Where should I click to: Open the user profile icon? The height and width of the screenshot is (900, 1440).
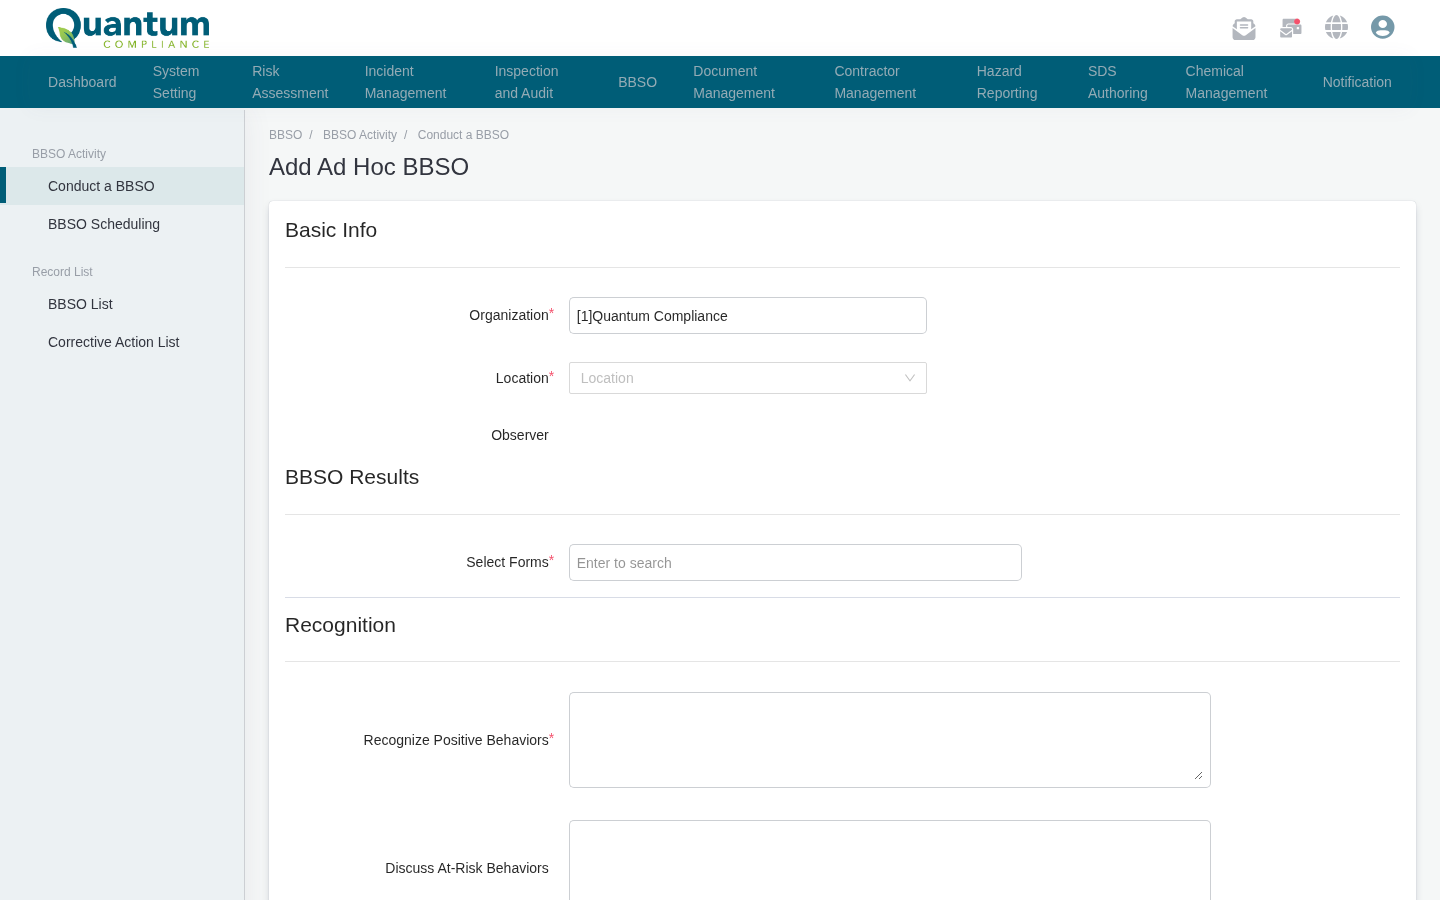click(1383, 27)
